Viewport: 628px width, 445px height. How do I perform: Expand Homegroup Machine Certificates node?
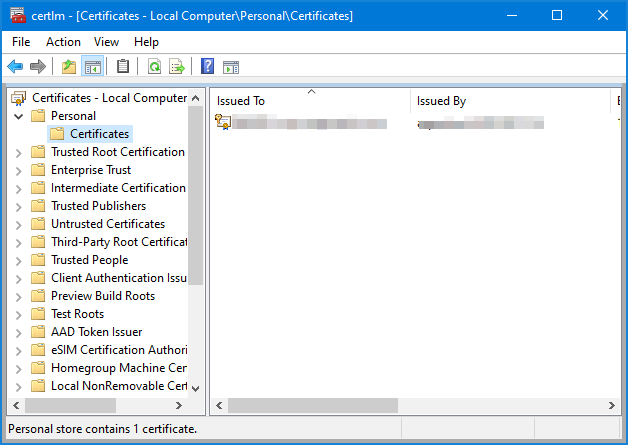click(x=18, y=369)
